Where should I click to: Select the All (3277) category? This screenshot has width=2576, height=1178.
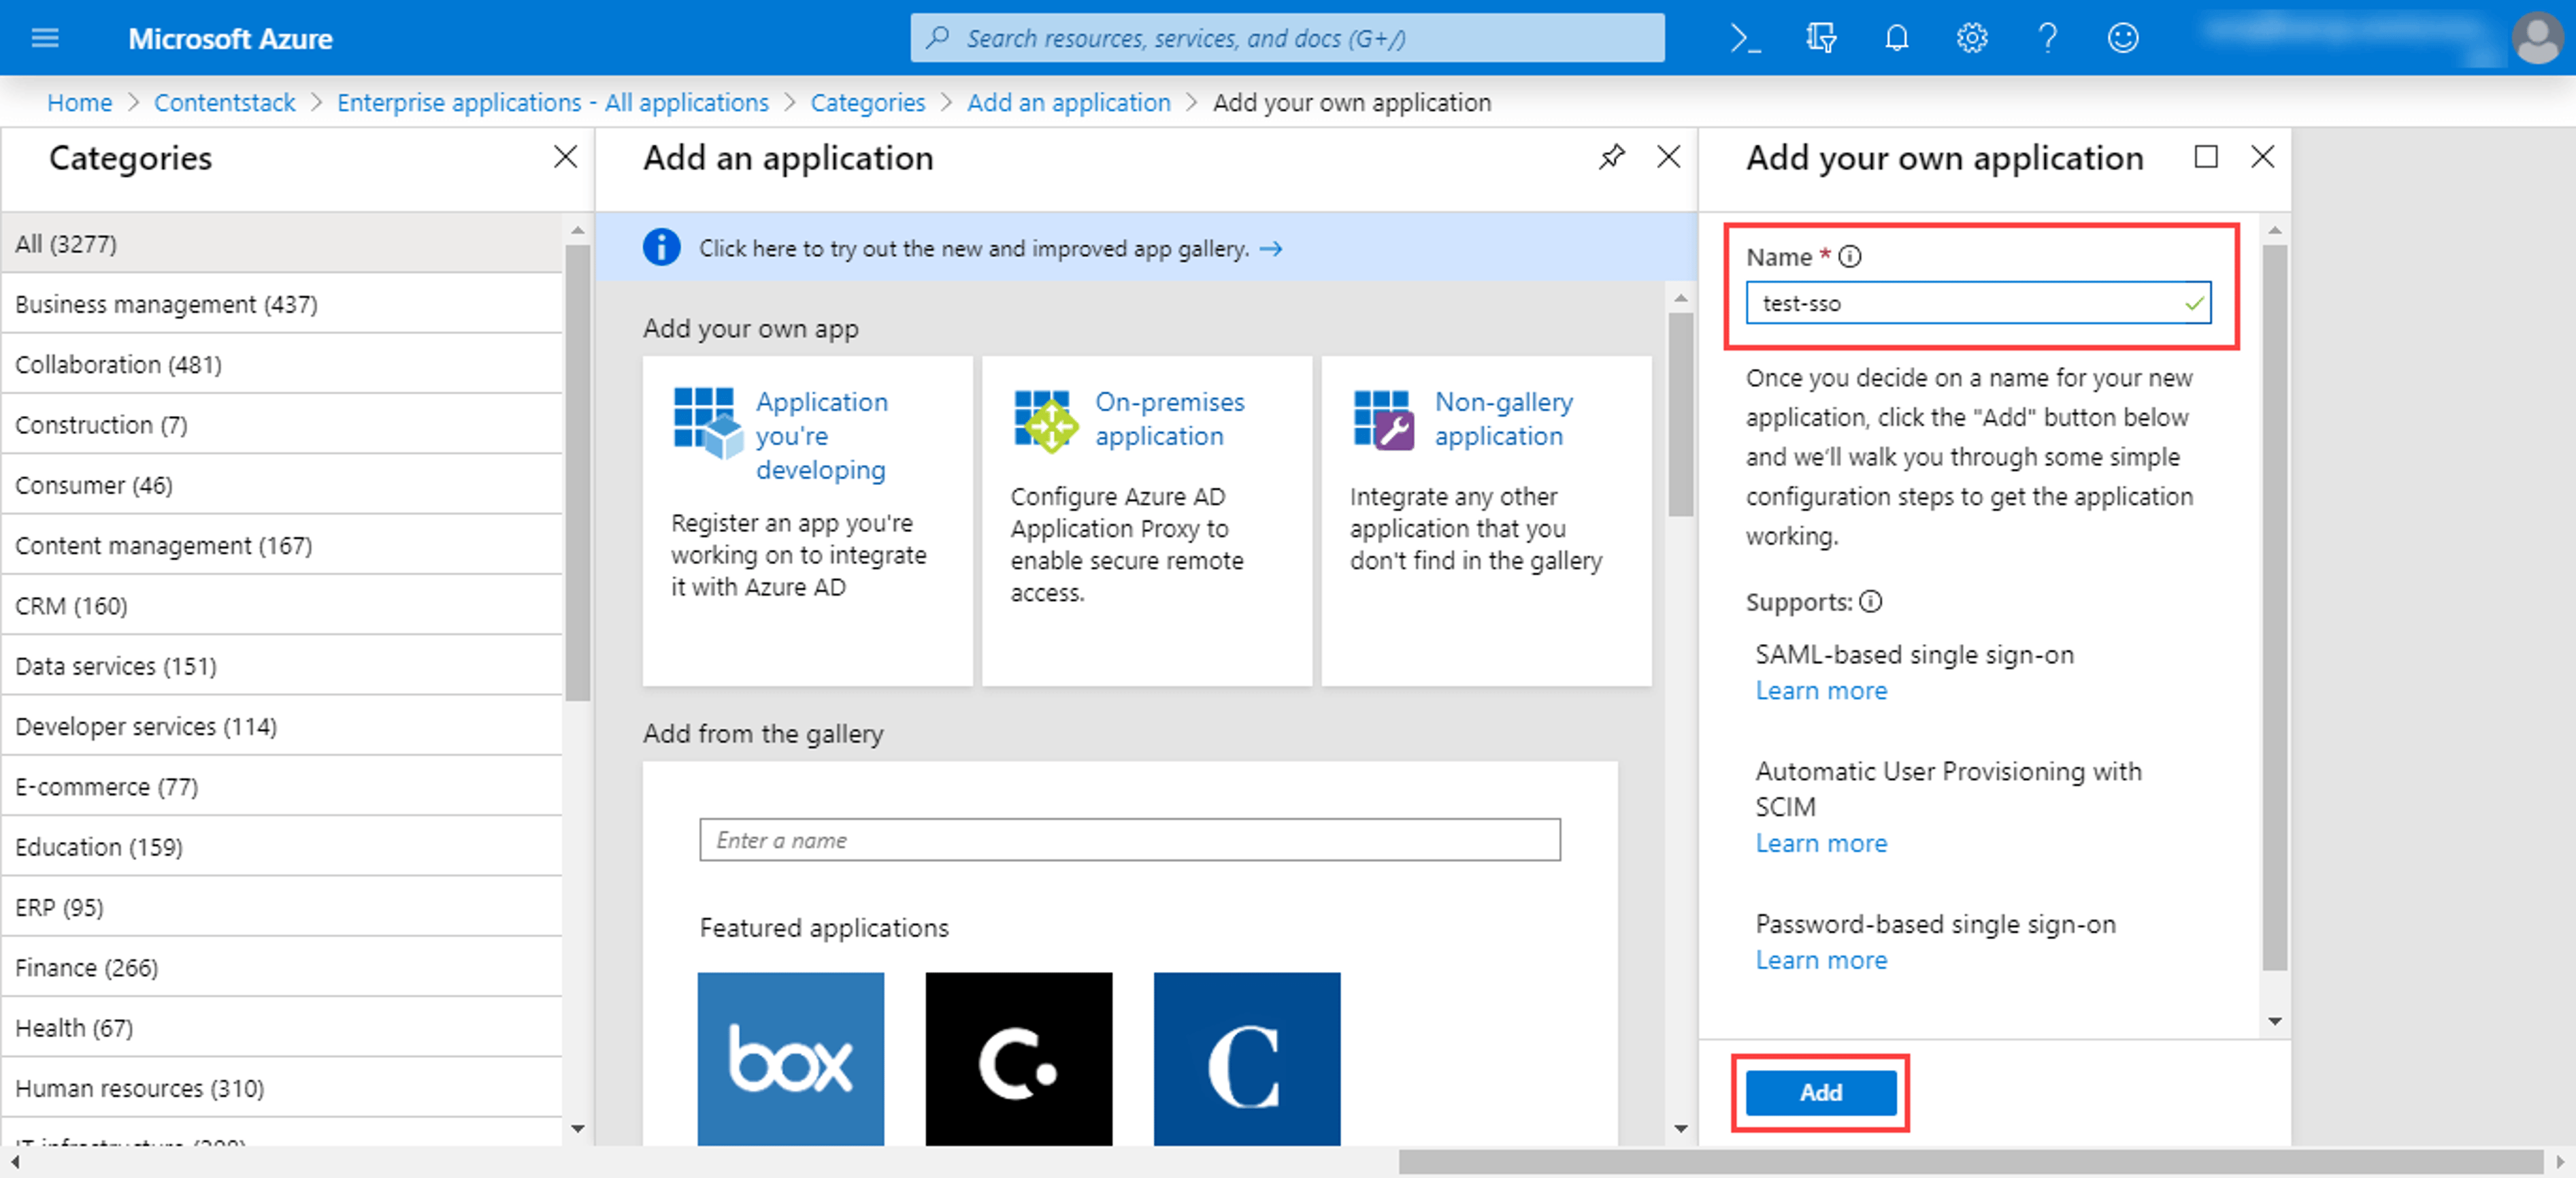[282, 243]
